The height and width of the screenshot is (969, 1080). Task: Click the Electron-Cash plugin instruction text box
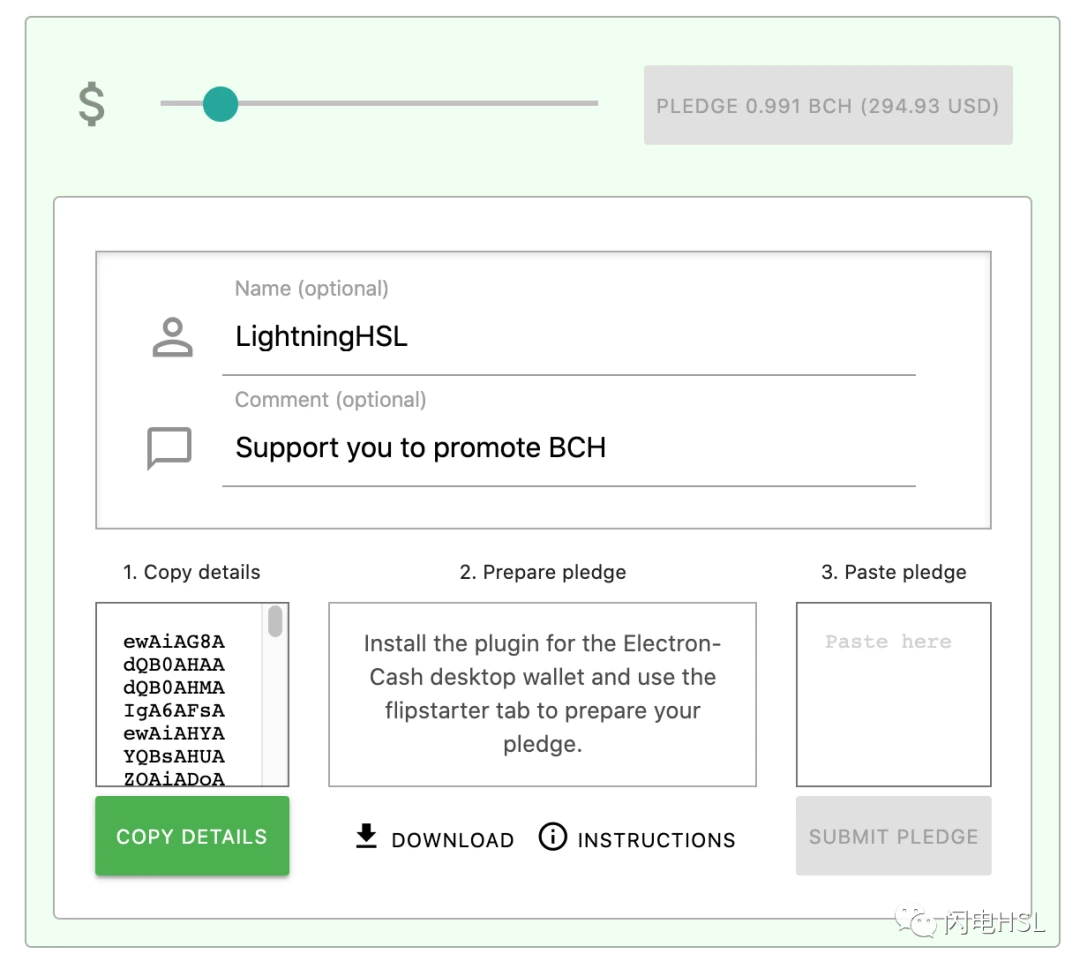coord(543,694)
